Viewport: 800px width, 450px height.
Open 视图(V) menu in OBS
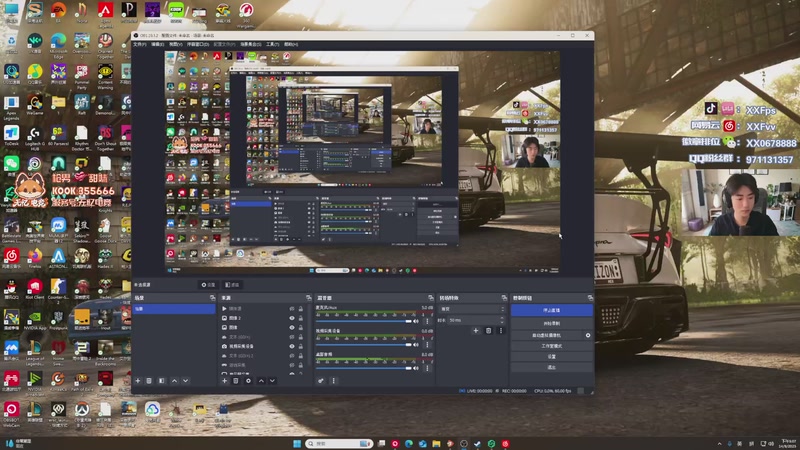click(x=176, y=44)
